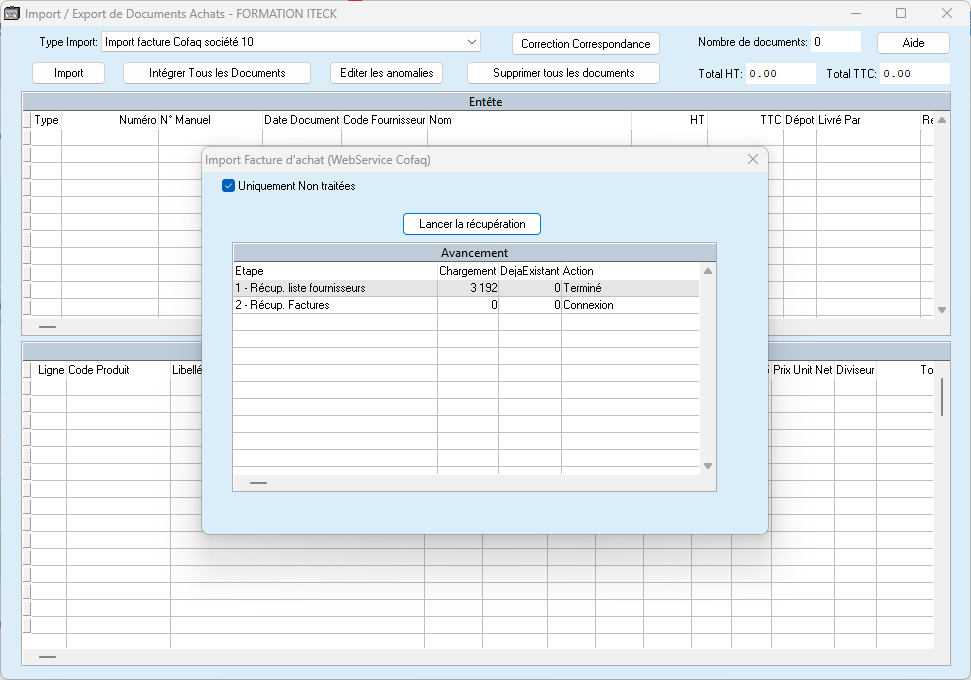Click the Code Produit column header
This screenshot has height=680, width=971.
118,370
